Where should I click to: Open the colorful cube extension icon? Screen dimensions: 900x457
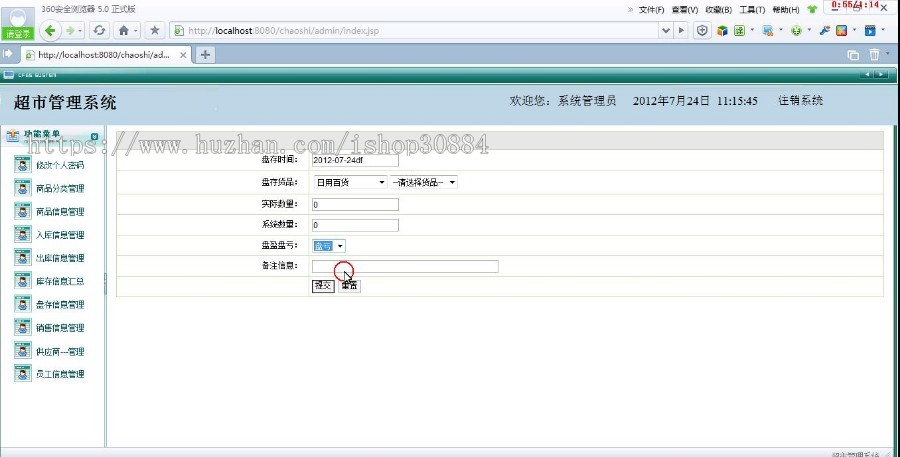(x=722, y=30)
